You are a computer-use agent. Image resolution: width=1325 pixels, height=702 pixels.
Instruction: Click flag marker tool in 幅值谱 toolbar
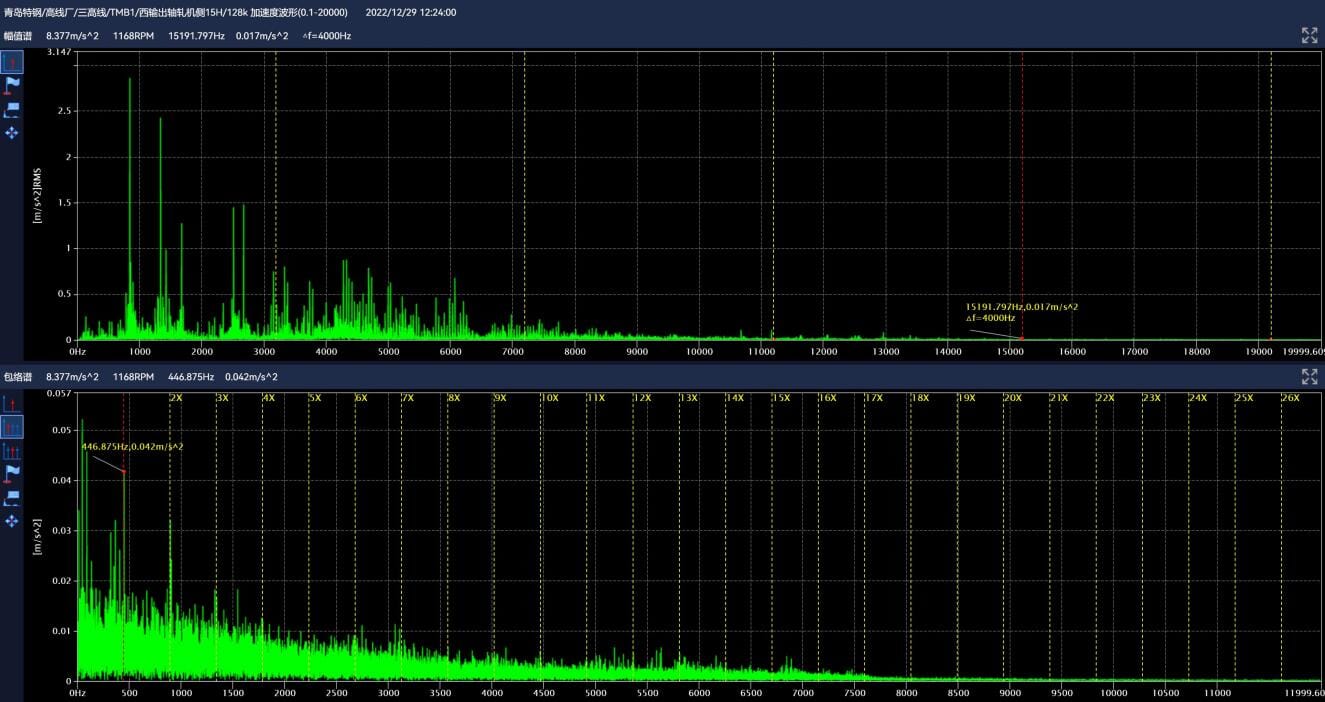point(12,86)
